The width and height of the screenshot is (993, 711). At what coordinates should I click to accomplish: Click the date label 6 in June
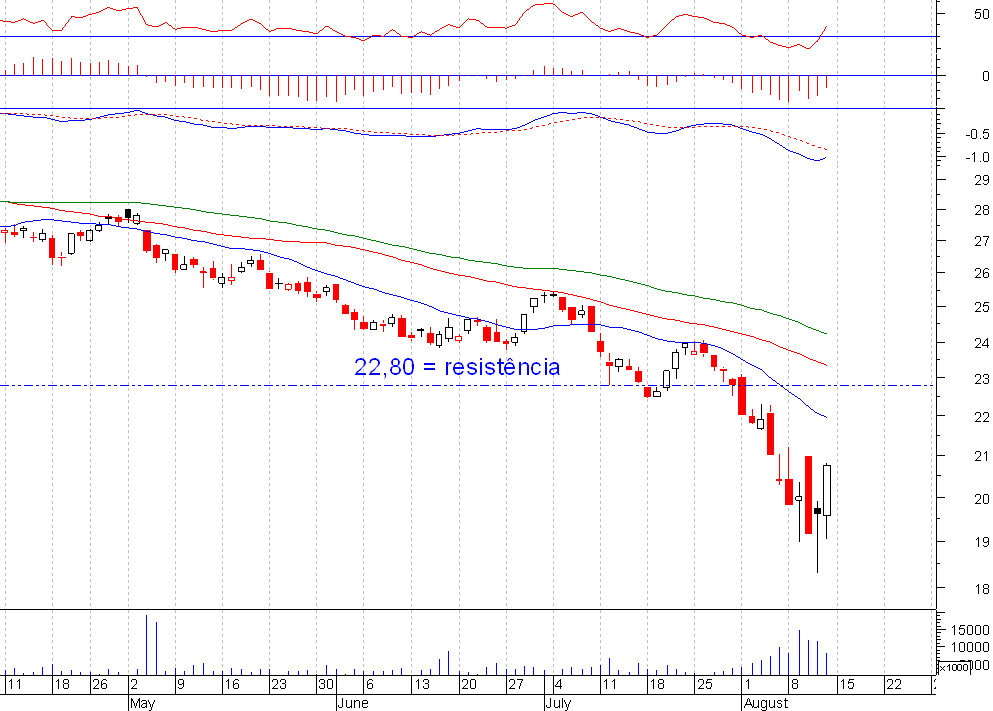click(370, 684)
